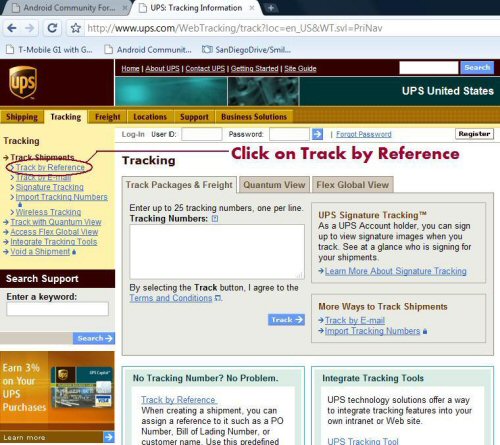The image size is (500, 445).
Task: Click the browser forward arrow
Action: tap(29, 28)
